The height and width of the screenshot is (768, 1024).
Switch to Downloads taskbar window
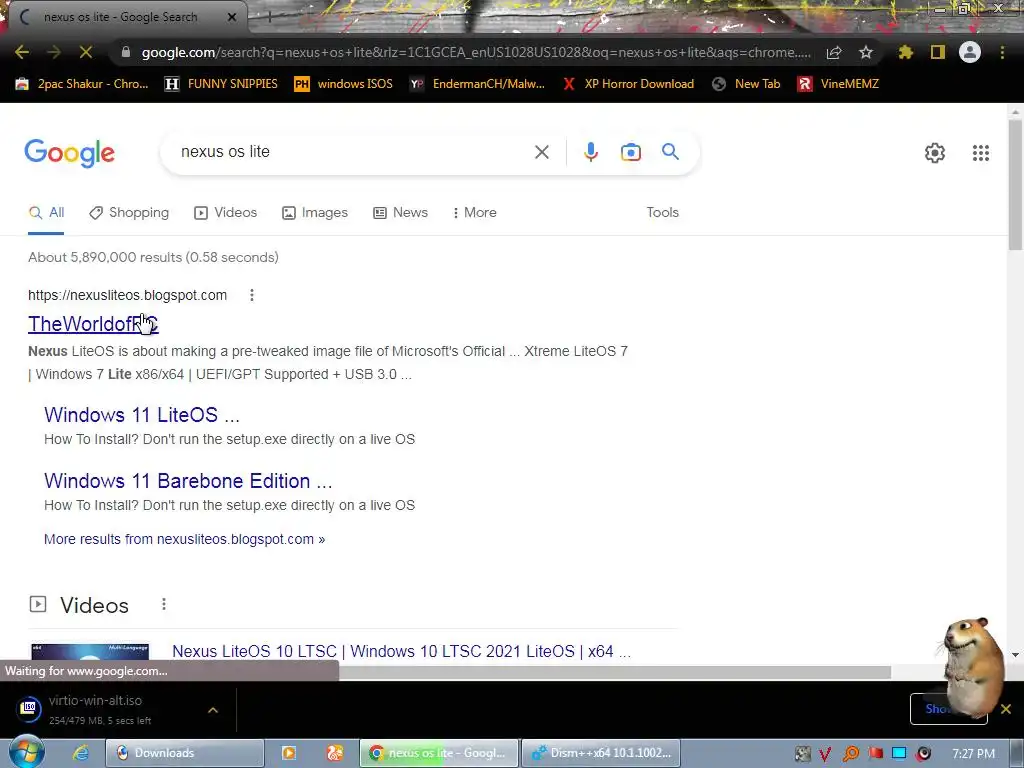point(184,753)
